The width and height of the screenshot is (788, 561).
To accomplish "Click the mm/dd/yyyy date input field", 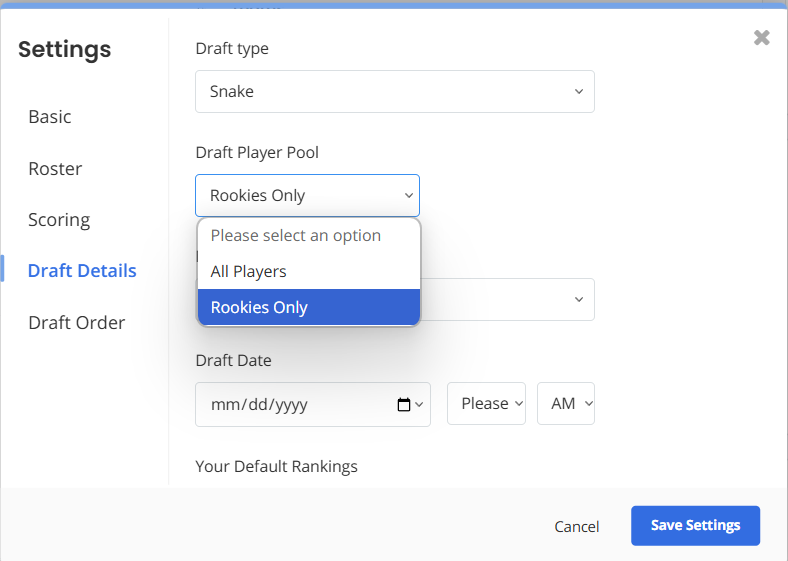I will click(x=313, y=404).
